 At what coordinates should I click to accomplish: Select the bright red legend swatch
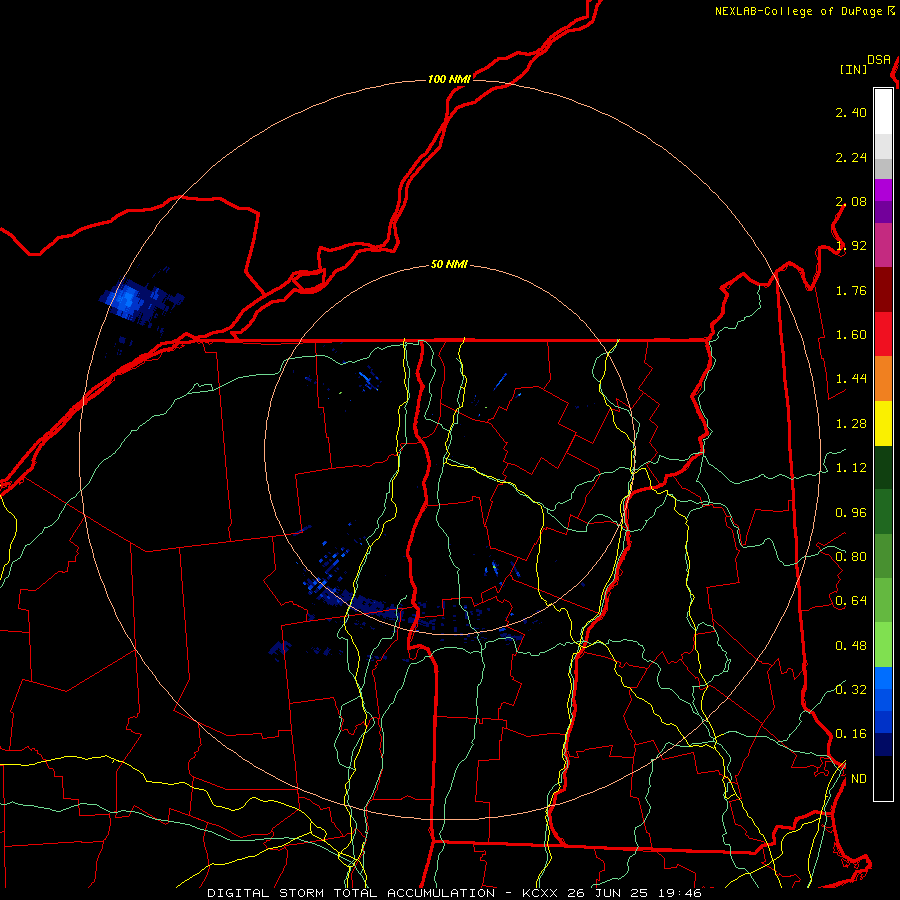click(x=883, y=334)
